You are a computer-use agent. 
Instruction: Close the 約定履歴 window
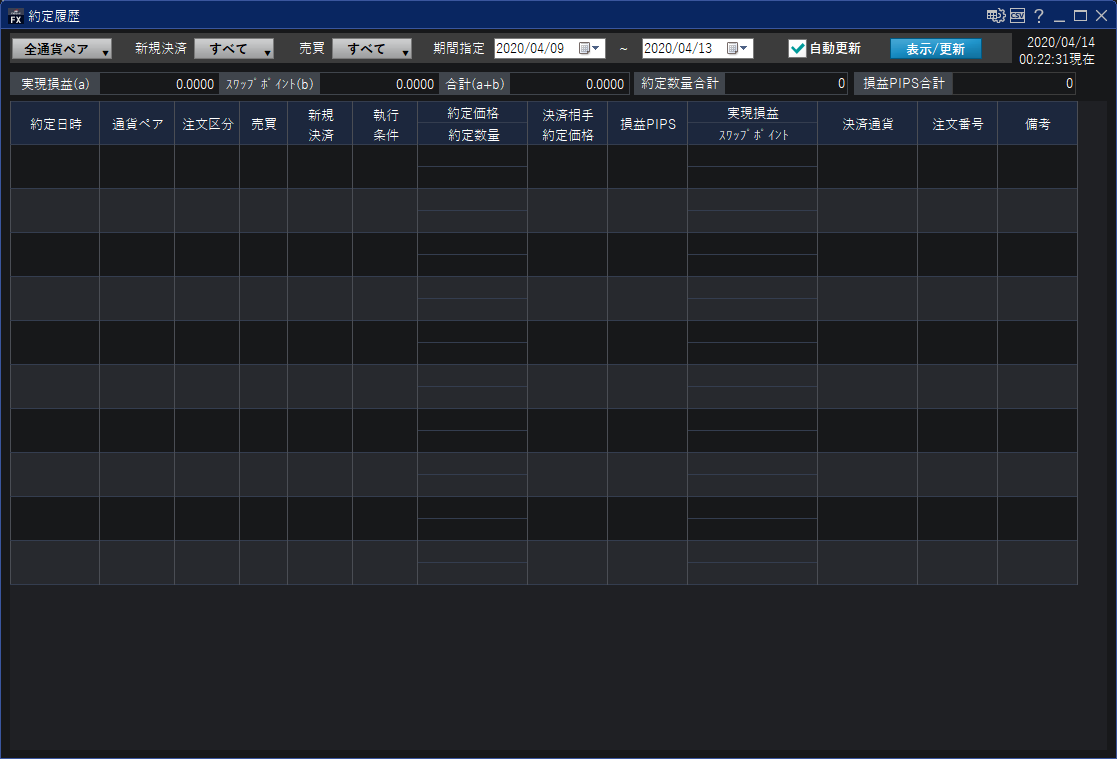click(1101, 15)
